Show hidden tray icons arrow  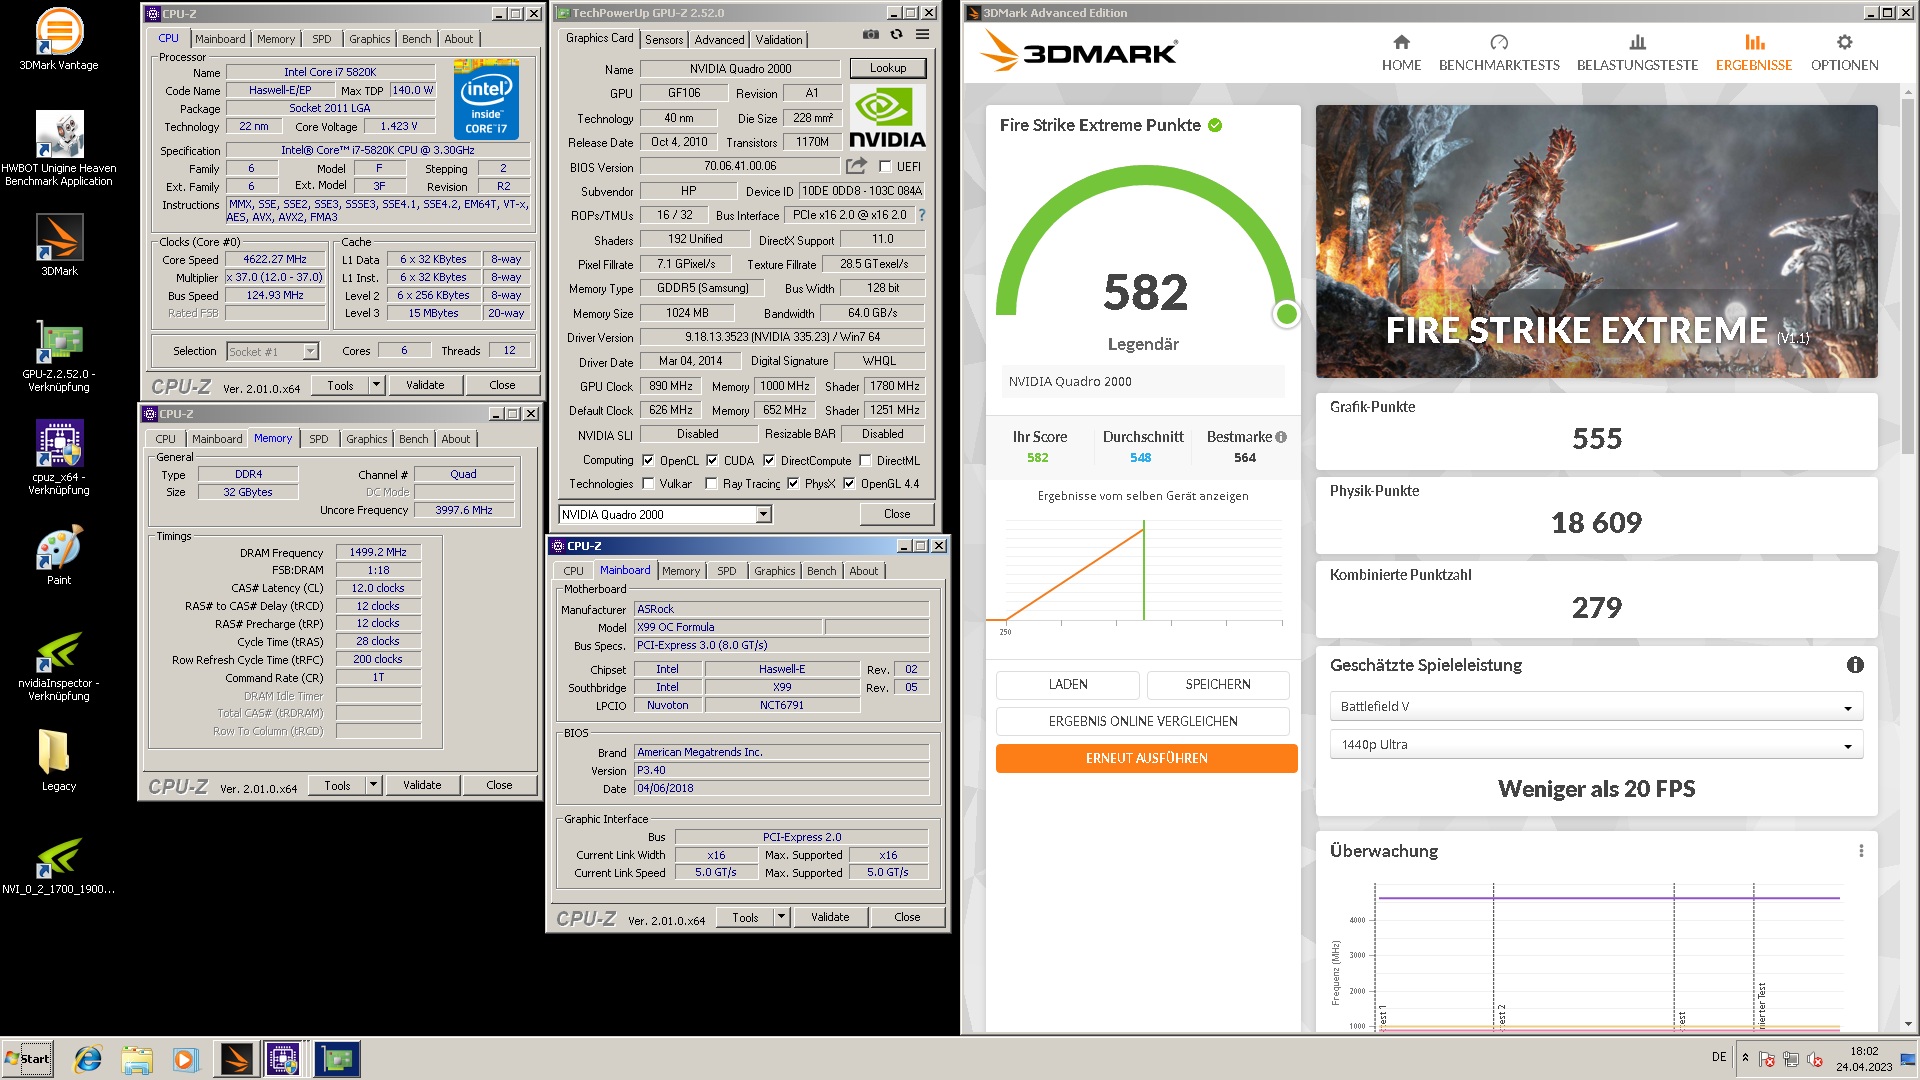1745,1058
